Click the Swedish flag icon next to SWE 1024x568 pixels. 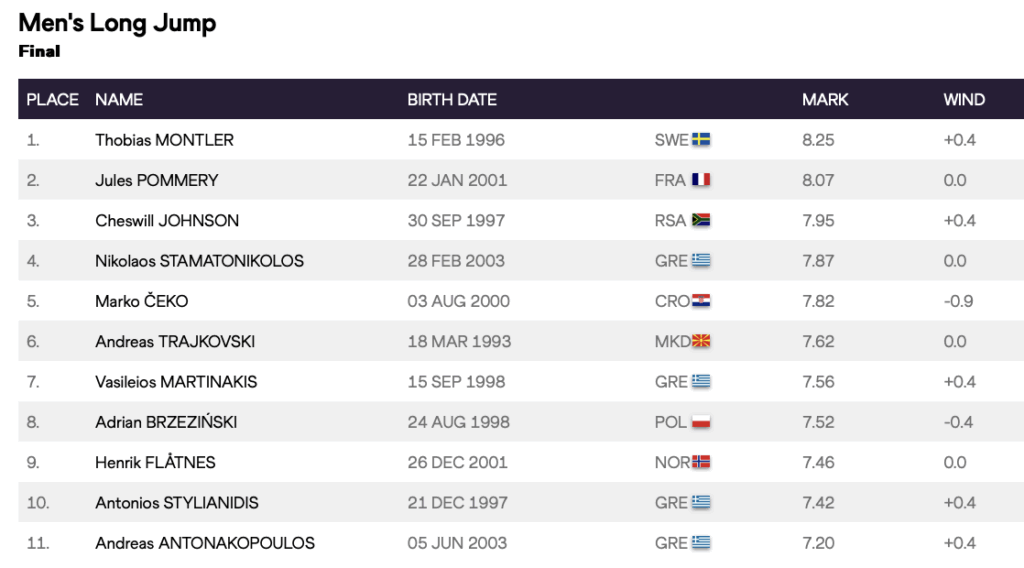pyautogui.click(x=701, y=140)
